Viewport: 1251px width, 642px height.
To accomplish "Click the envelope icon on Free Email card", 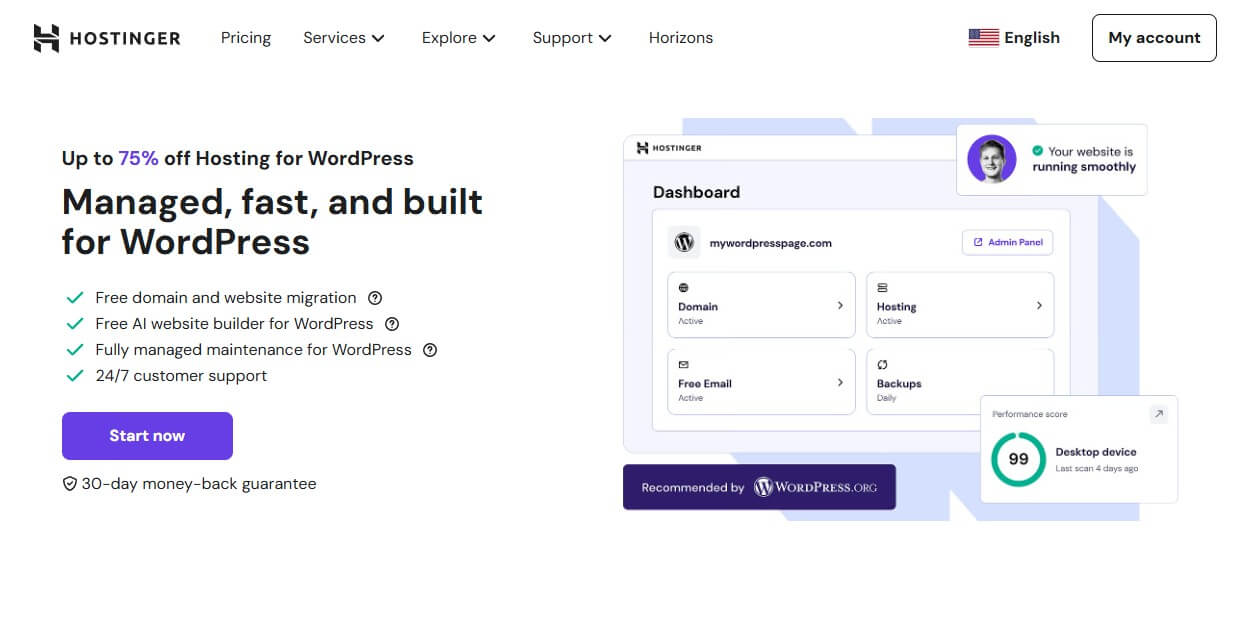I will click(x=683, y=365).
